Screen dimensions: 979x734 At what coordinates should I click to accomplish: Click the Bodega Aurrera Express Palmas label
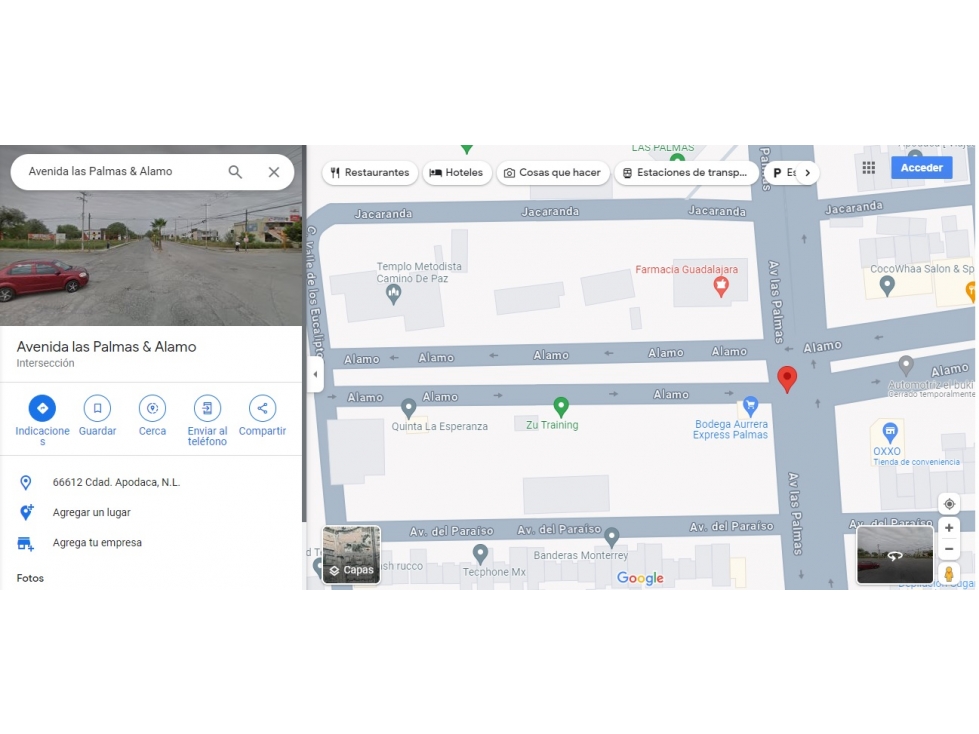click(731, 429)
